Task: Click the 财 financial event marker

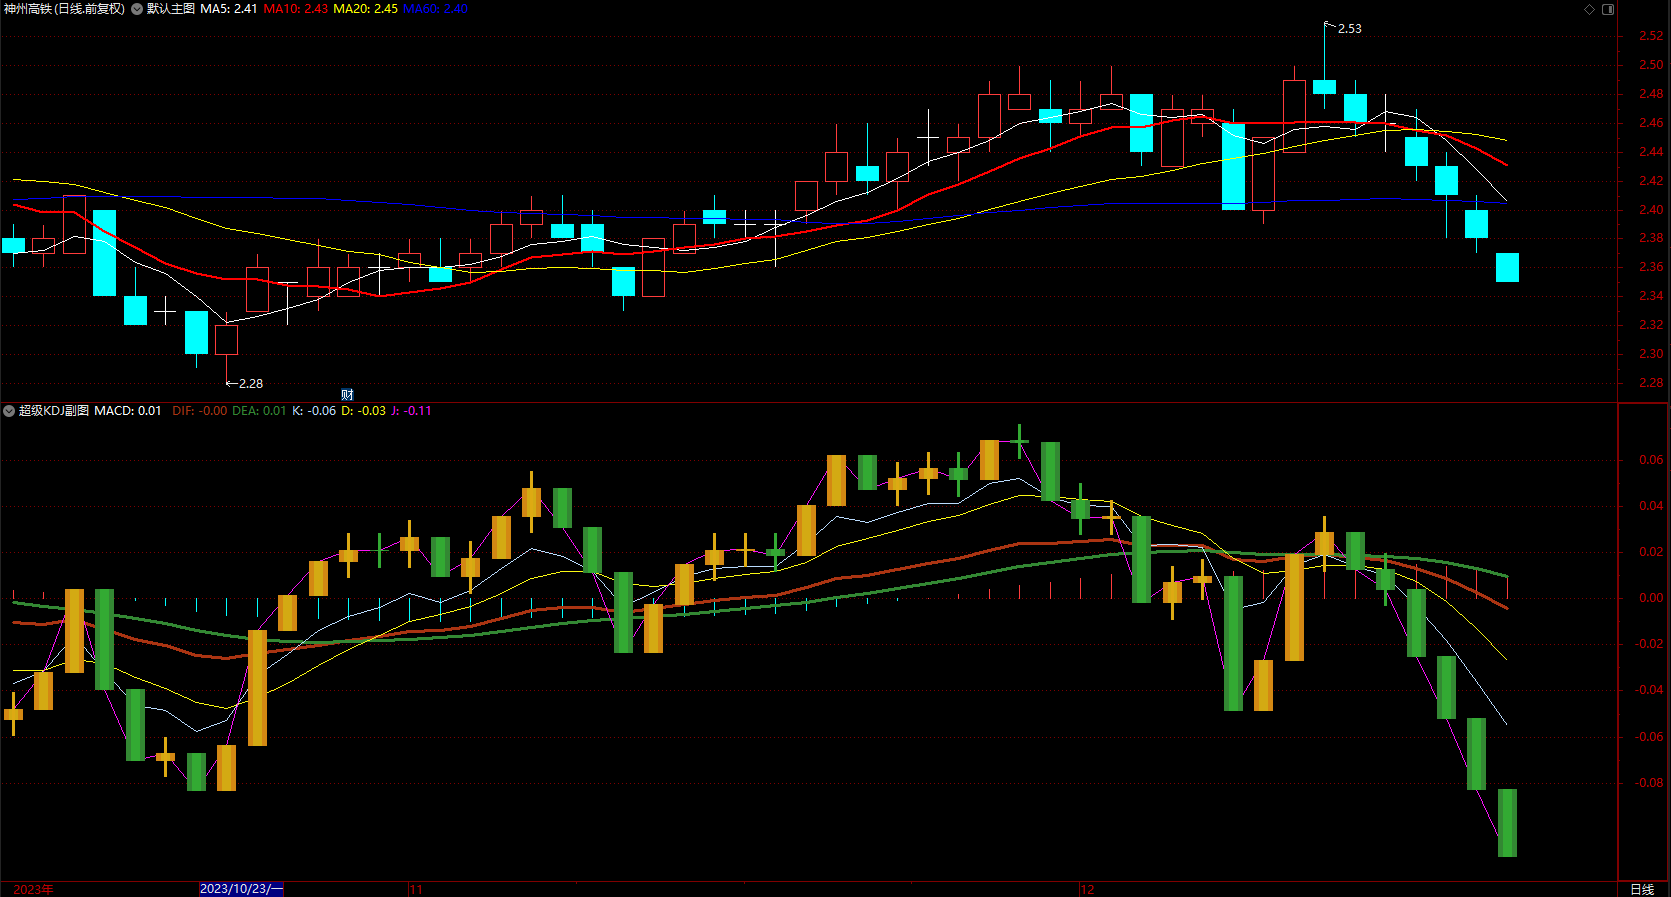Action: pyautogui.click(x=347, y=395)
